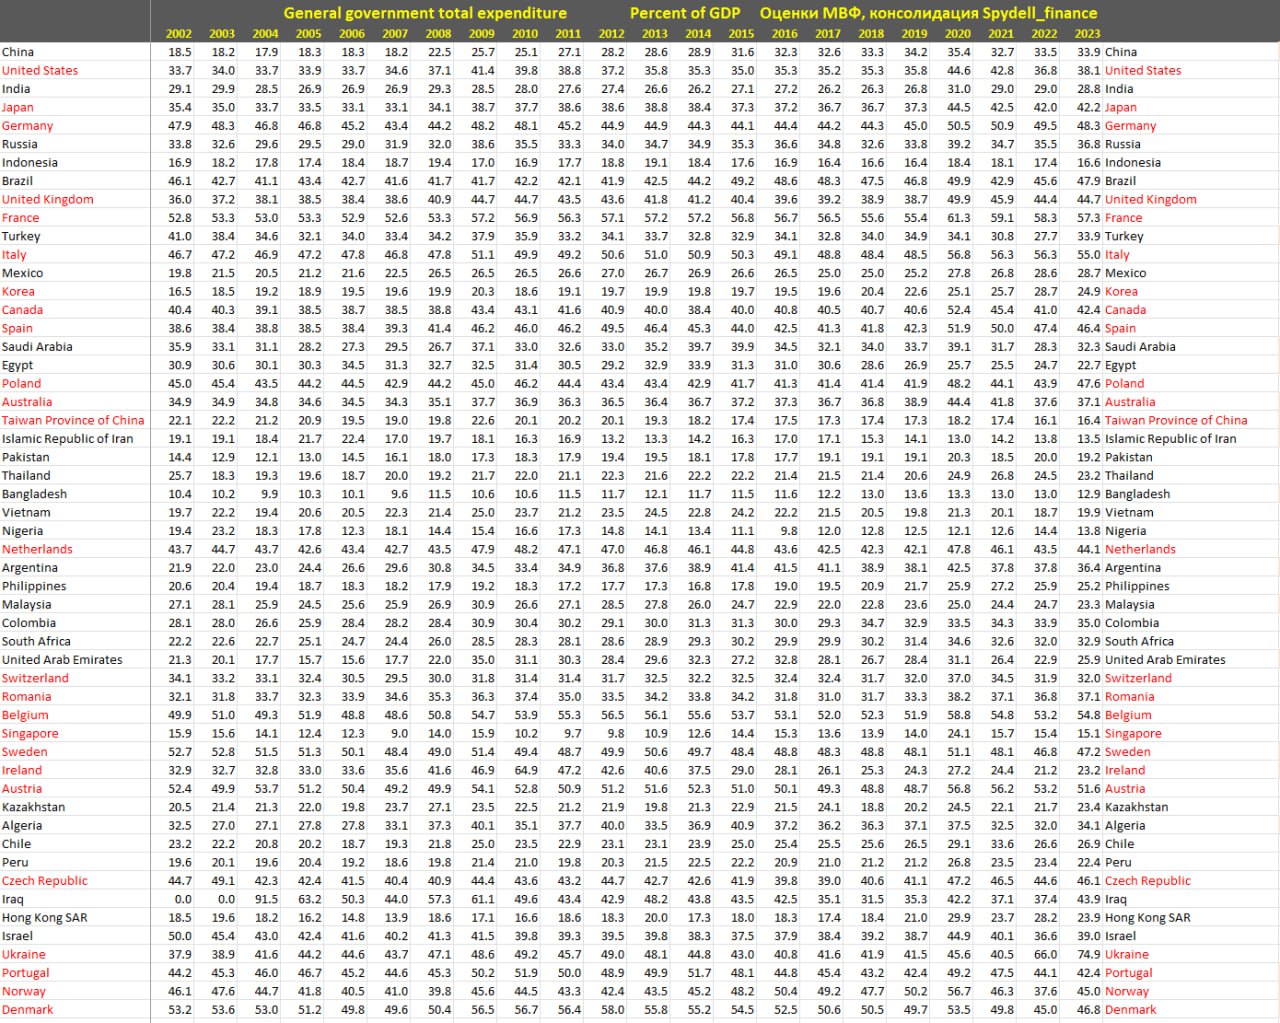Screen dimensions: 1280x1023
Task: Click Denmark's 2012 value 58.0
Action: tap(613, 1010)
